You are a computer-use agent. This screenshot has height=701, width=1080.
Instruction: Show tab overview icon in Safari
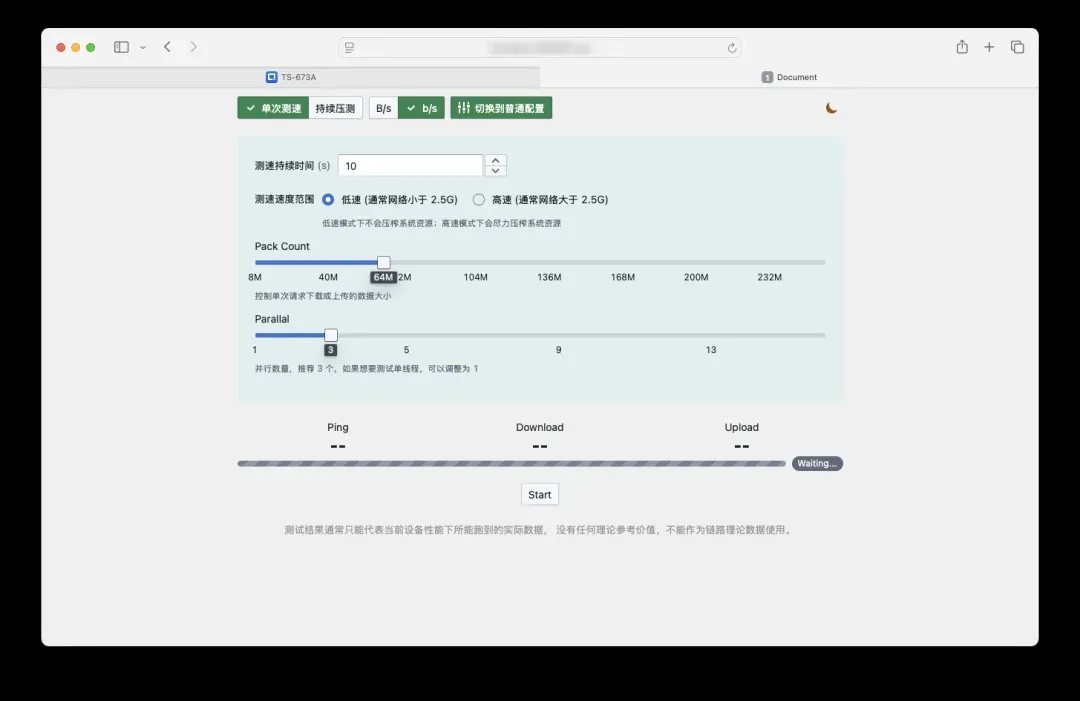(1017, 47)
